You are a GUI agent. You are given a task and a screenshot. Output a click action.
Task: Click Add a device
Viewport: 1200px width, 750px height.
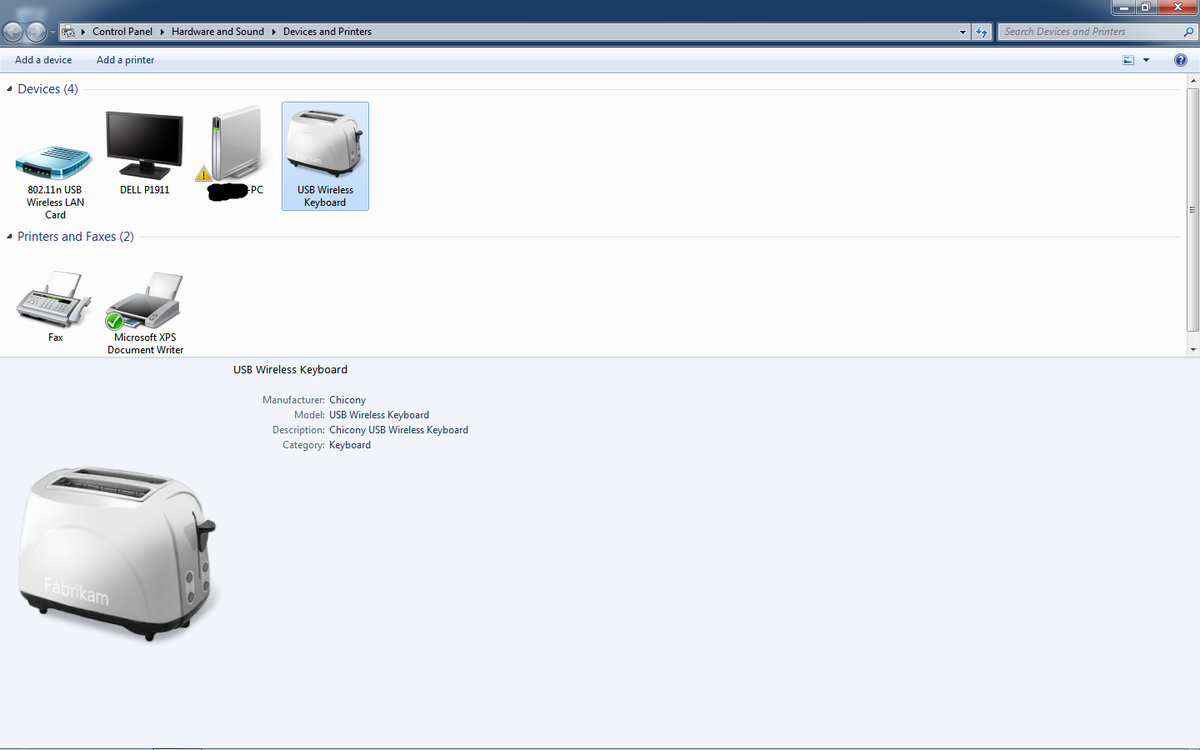pos(43,60)
